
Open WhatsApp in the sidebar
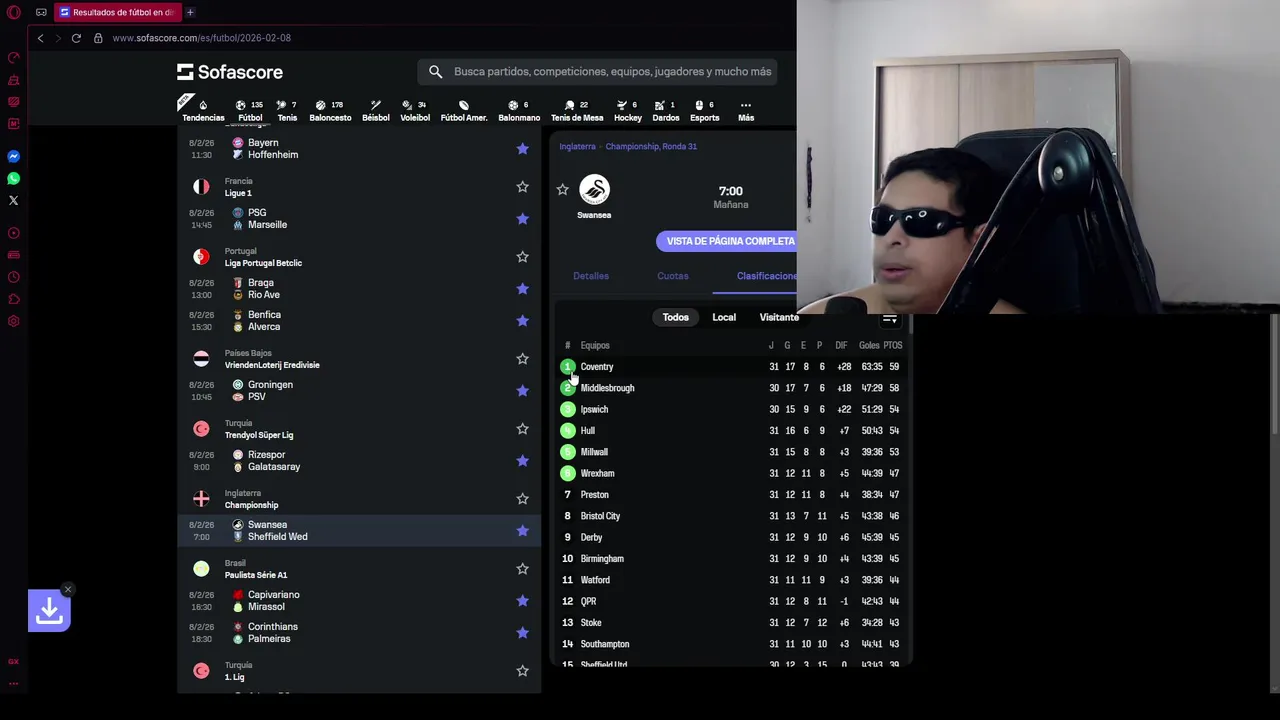pos(13,178)
